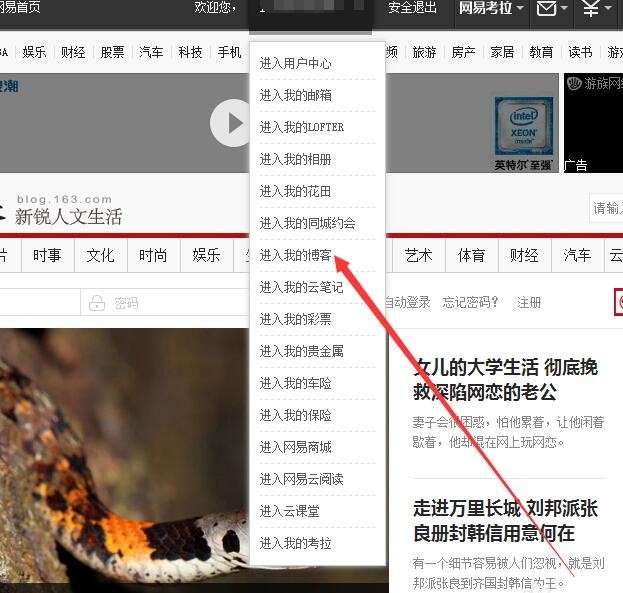Select 进入我的彩票 entry
This screenshot has height=593, width=623.
[295, 319]
